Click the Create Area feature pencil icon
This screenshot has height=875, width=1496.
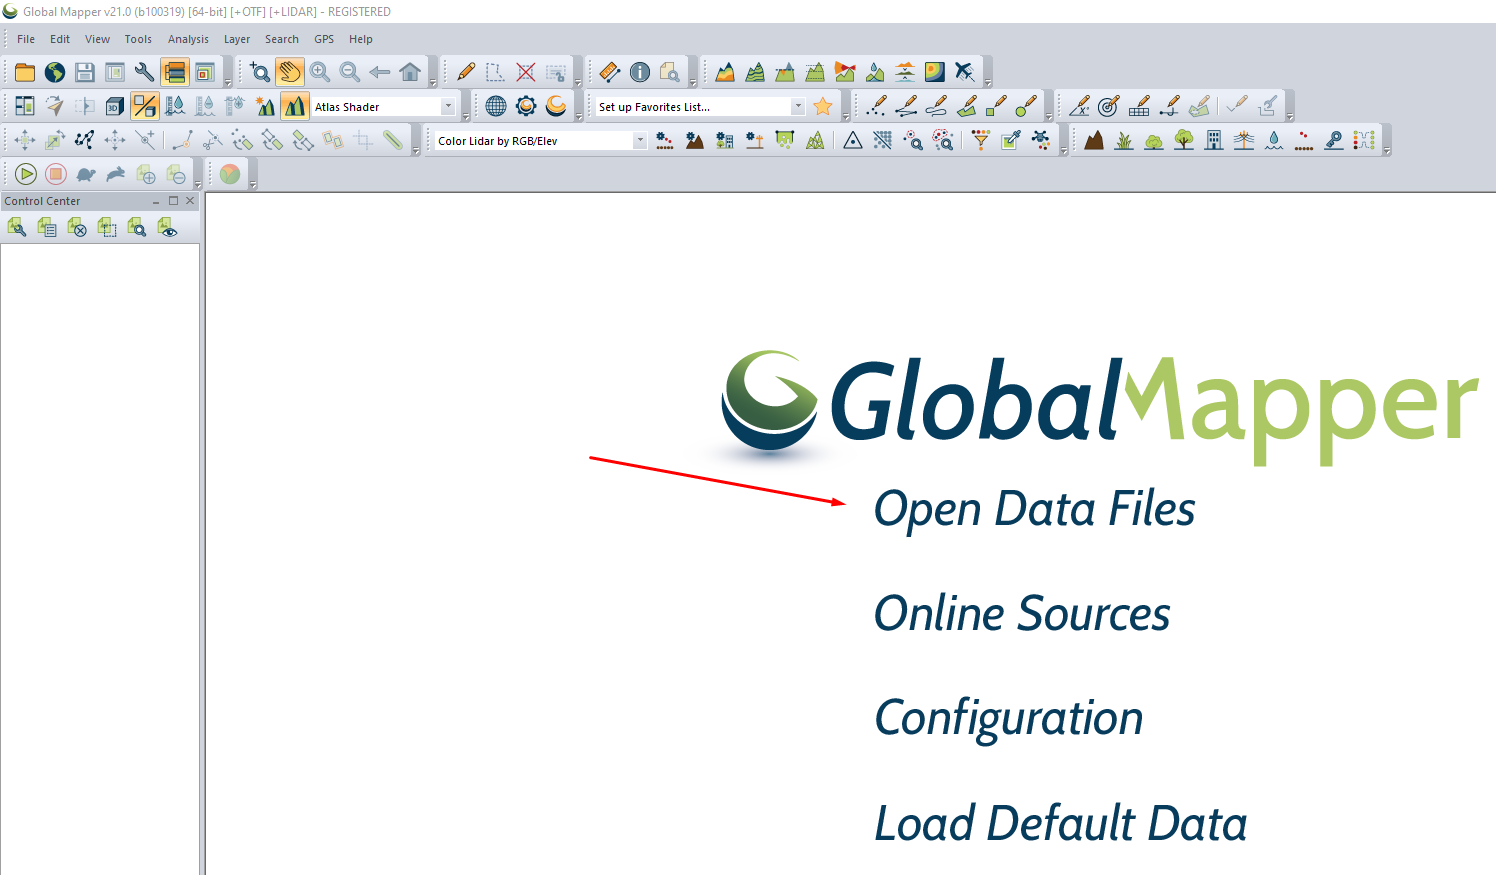point(967,106)
